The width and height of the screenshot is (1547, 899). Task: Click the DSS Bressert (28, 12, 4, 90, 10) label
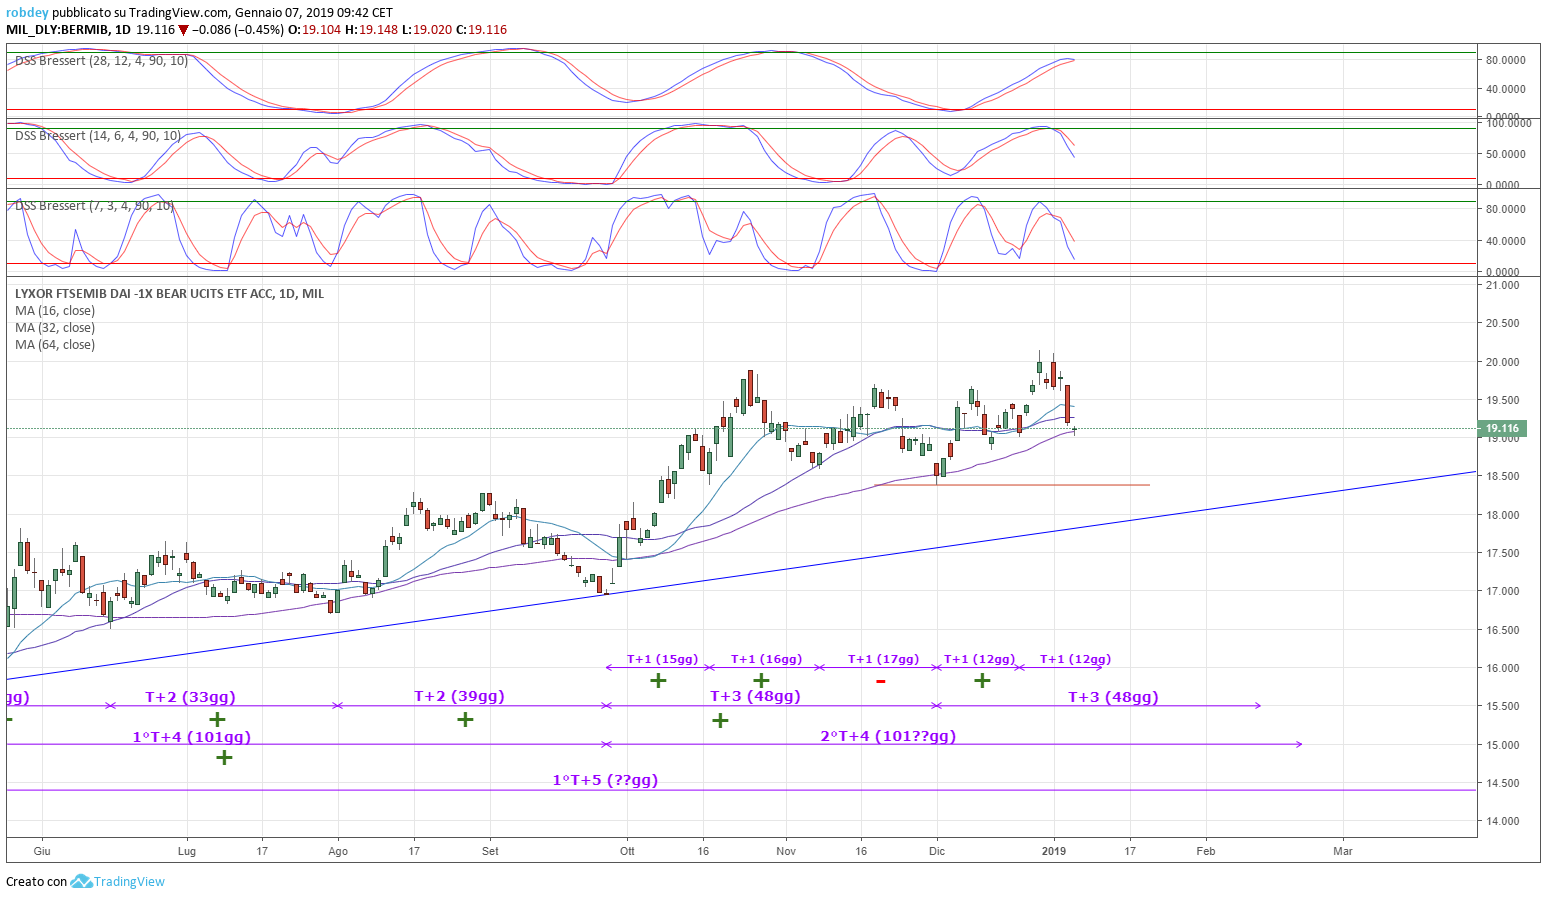(x=101, y=61)
